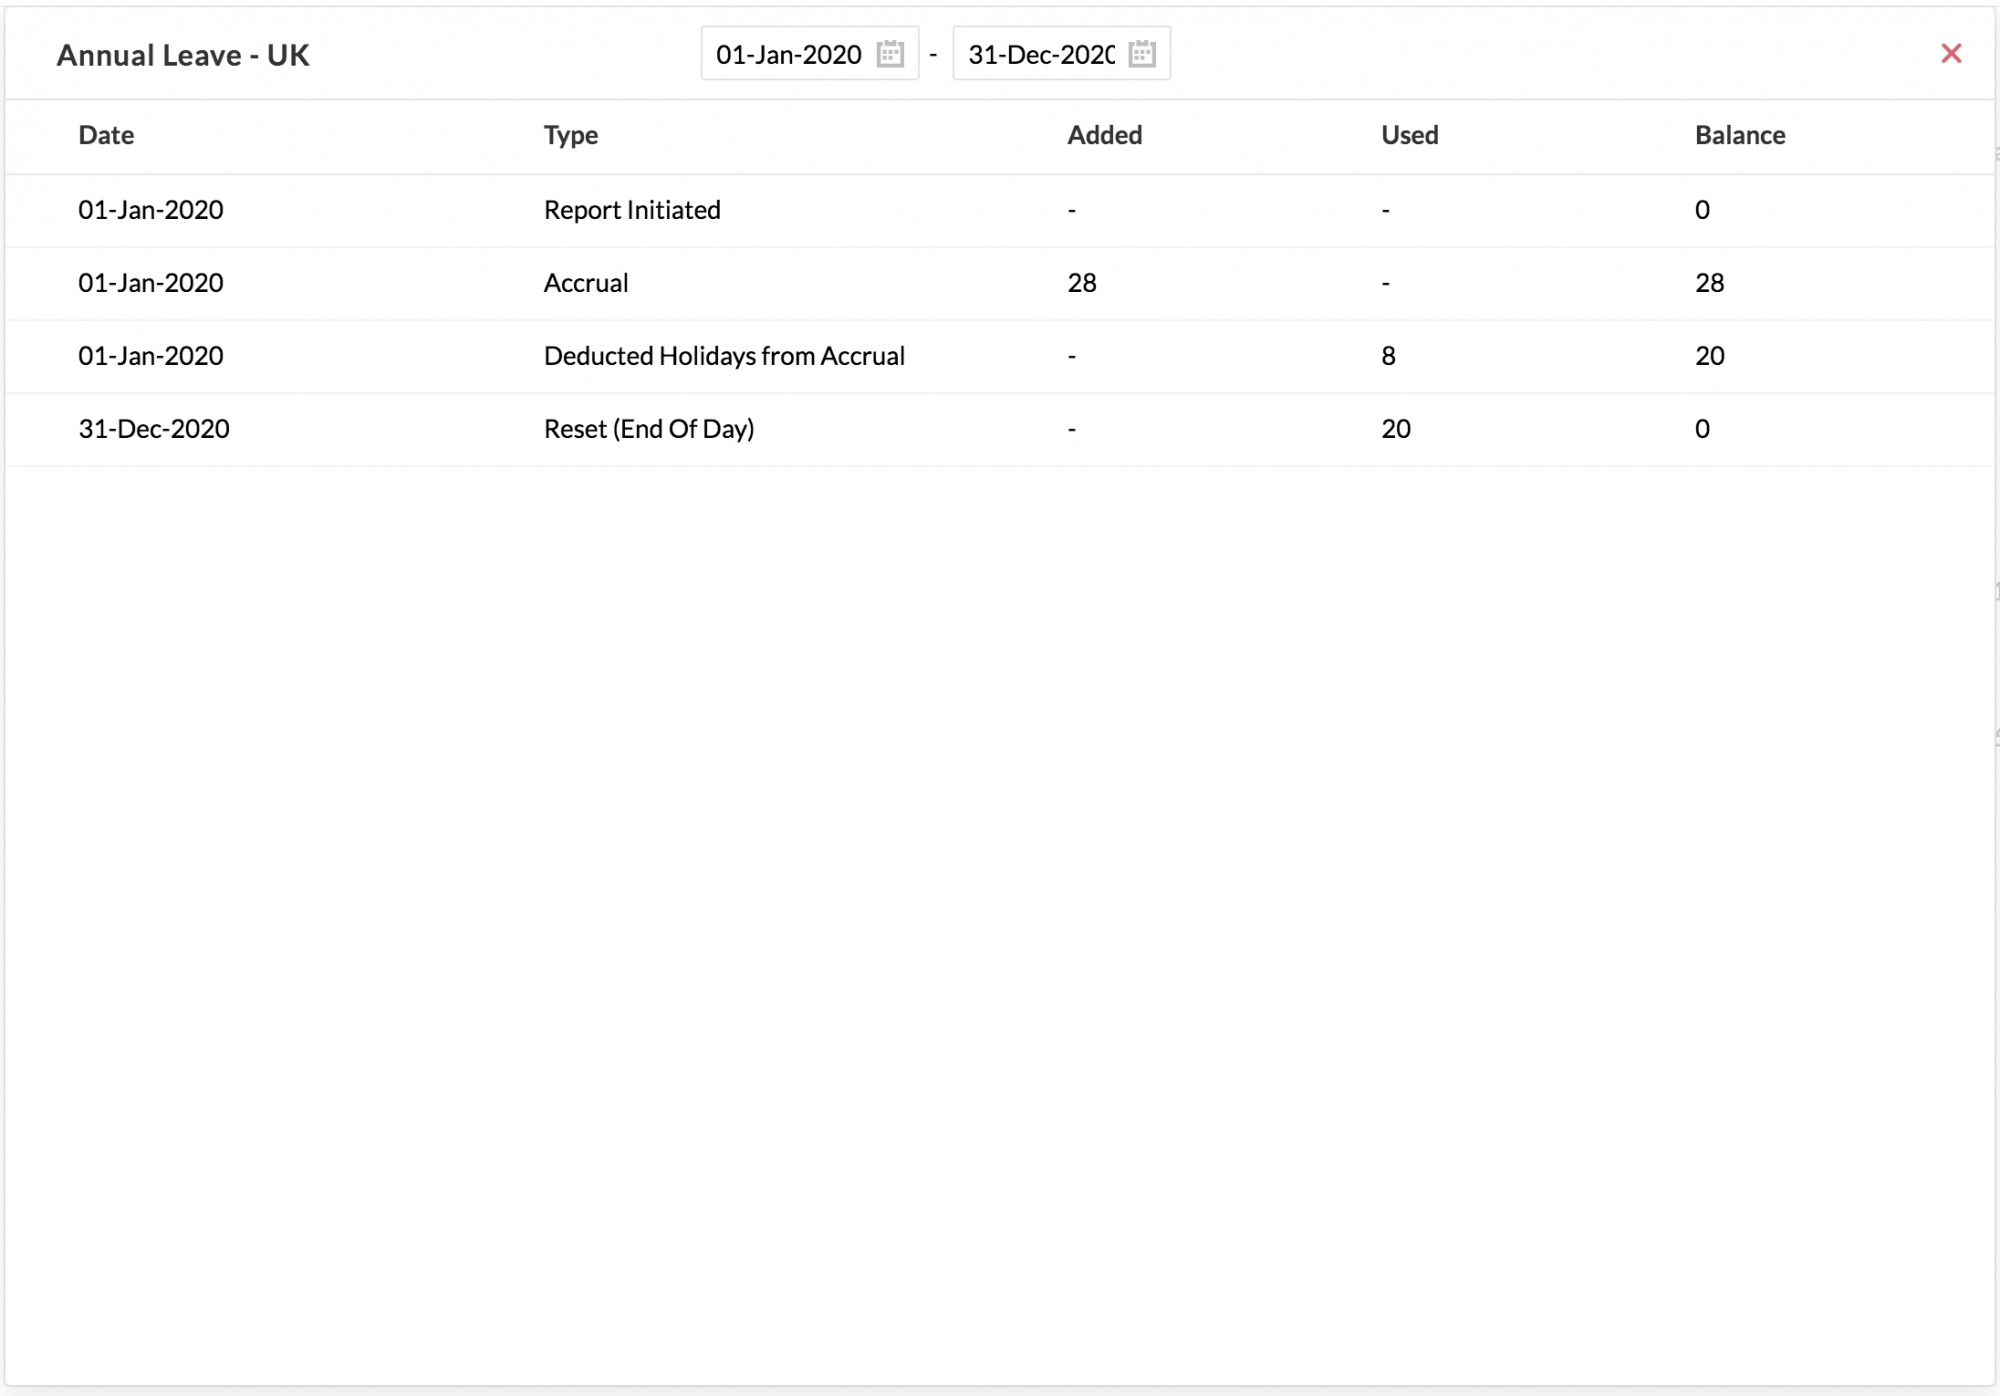2000x1396 pixels.
Task: Click the Used value 20 in Reset row
Action: [1396, 429]
